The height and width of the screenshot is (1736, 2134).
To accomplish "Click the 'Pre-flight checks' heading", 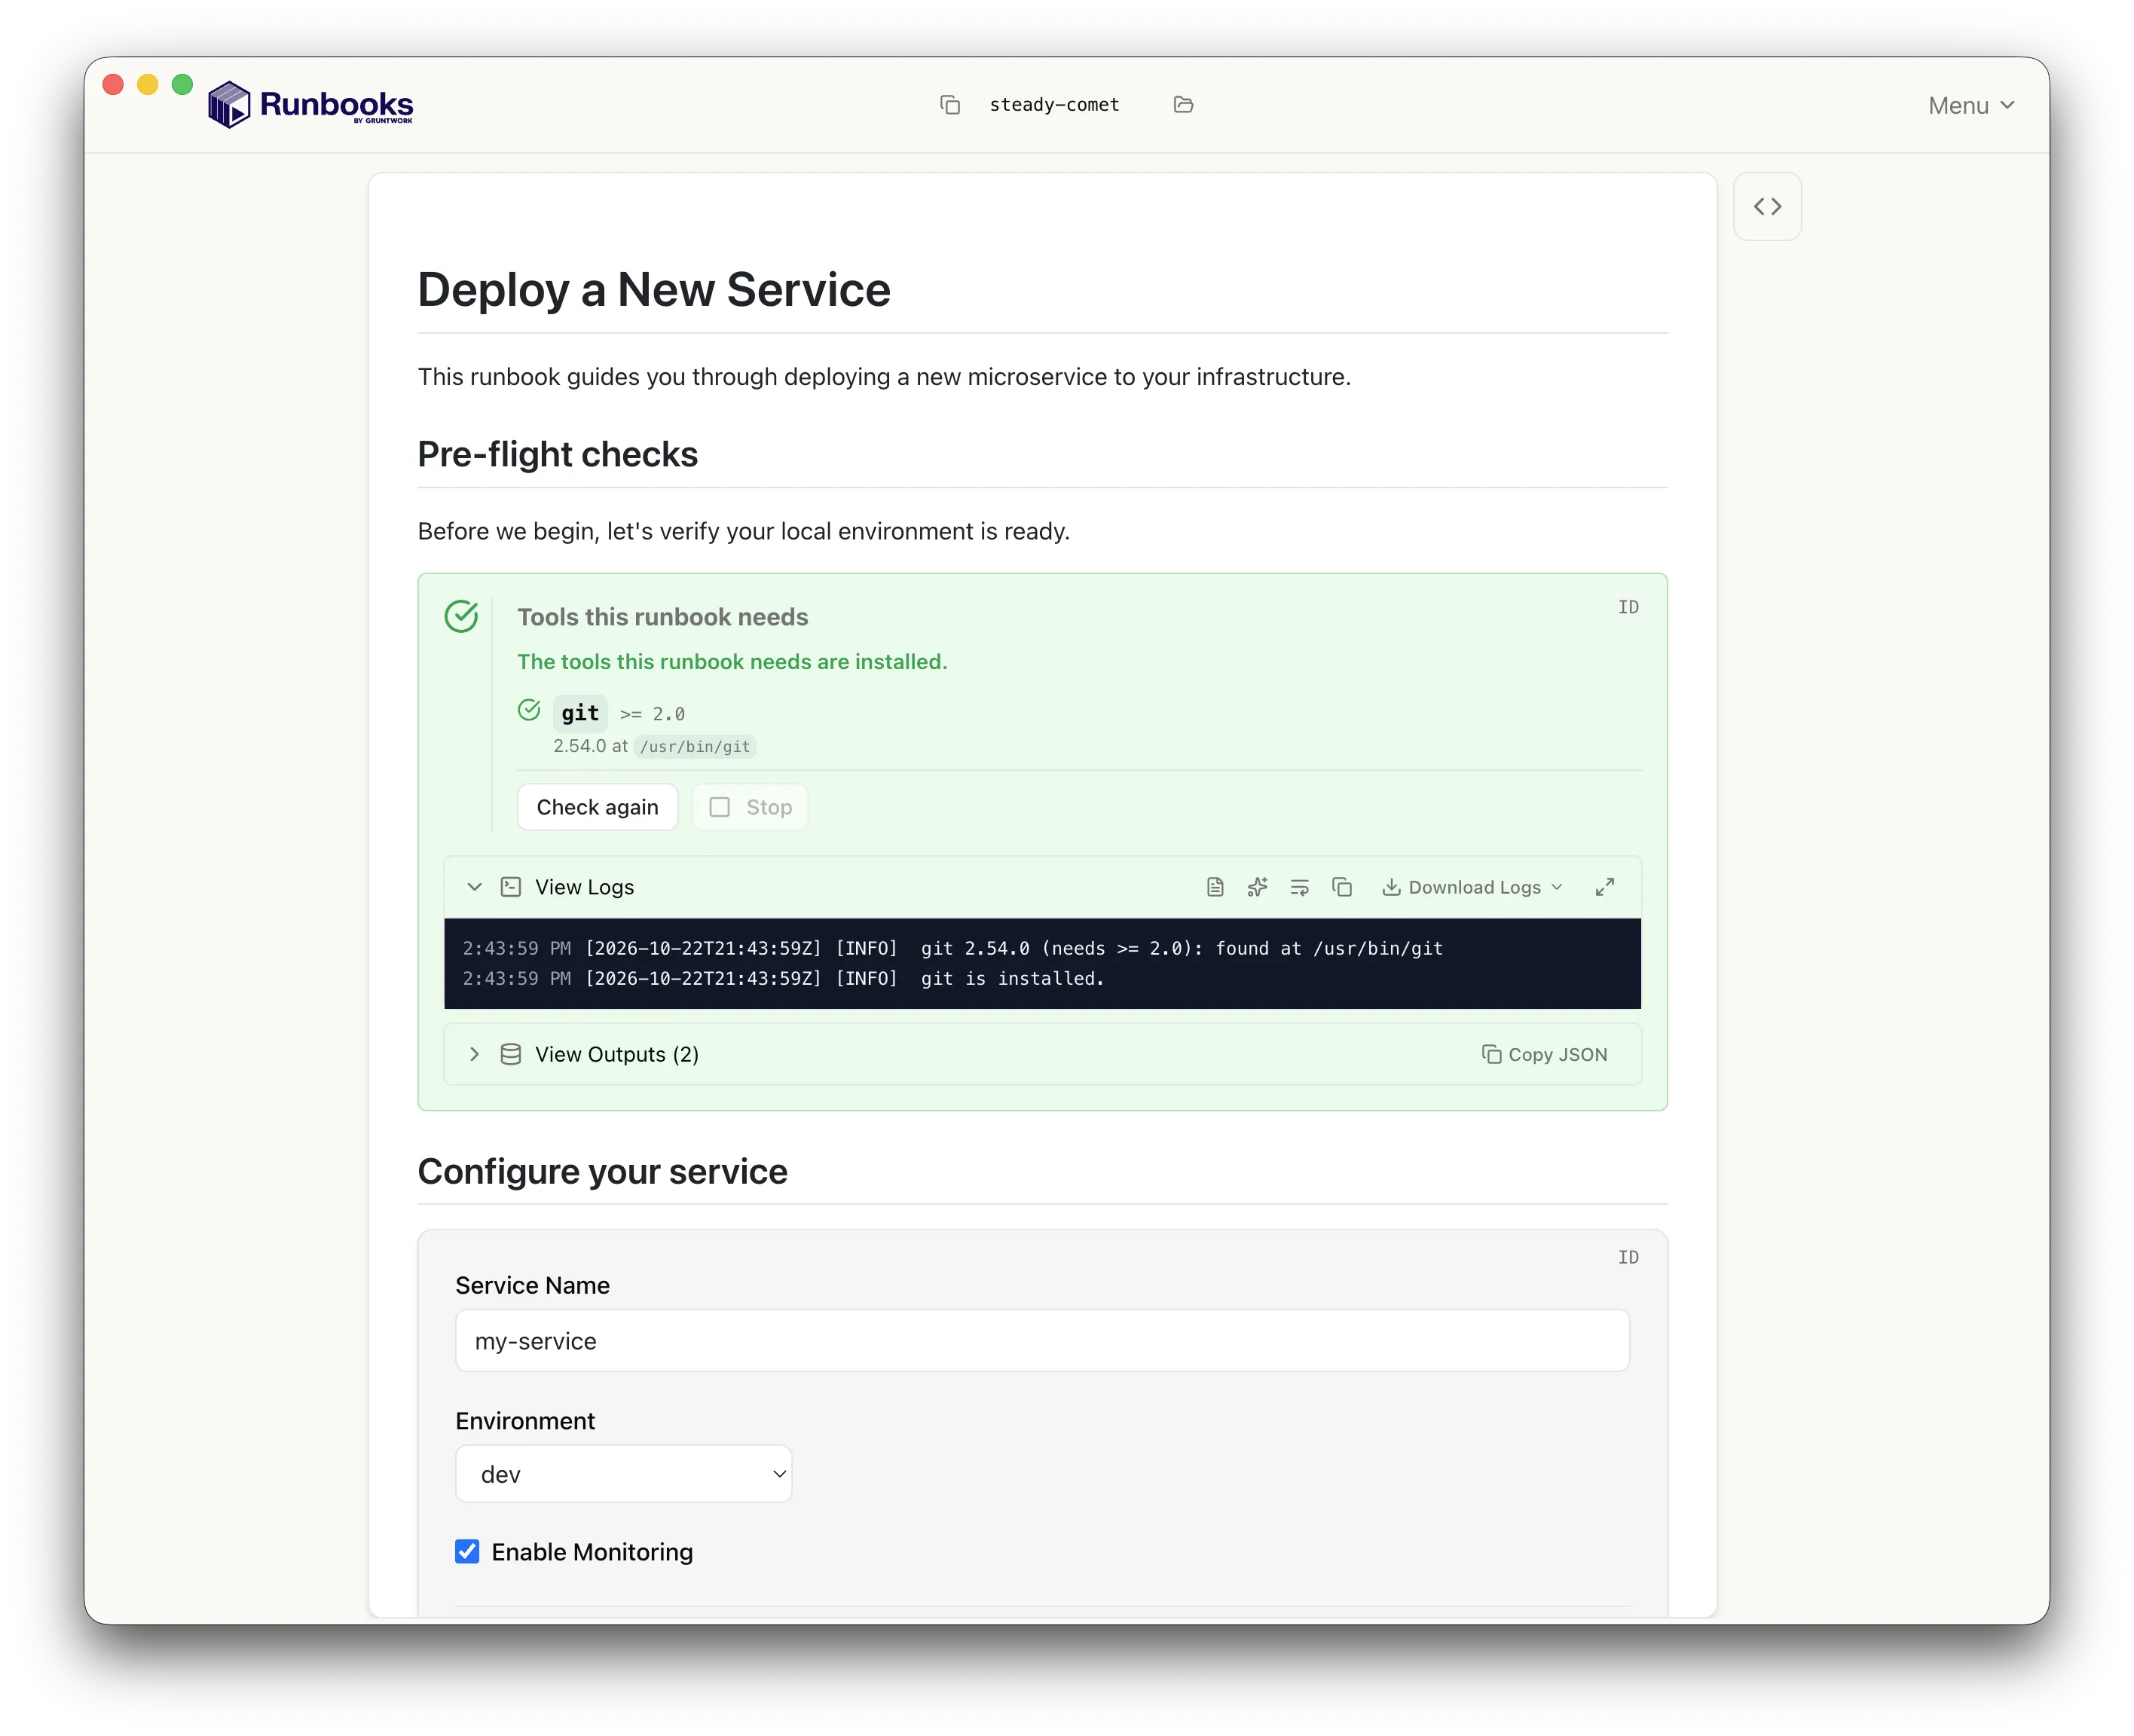I will tap(557, 455).
